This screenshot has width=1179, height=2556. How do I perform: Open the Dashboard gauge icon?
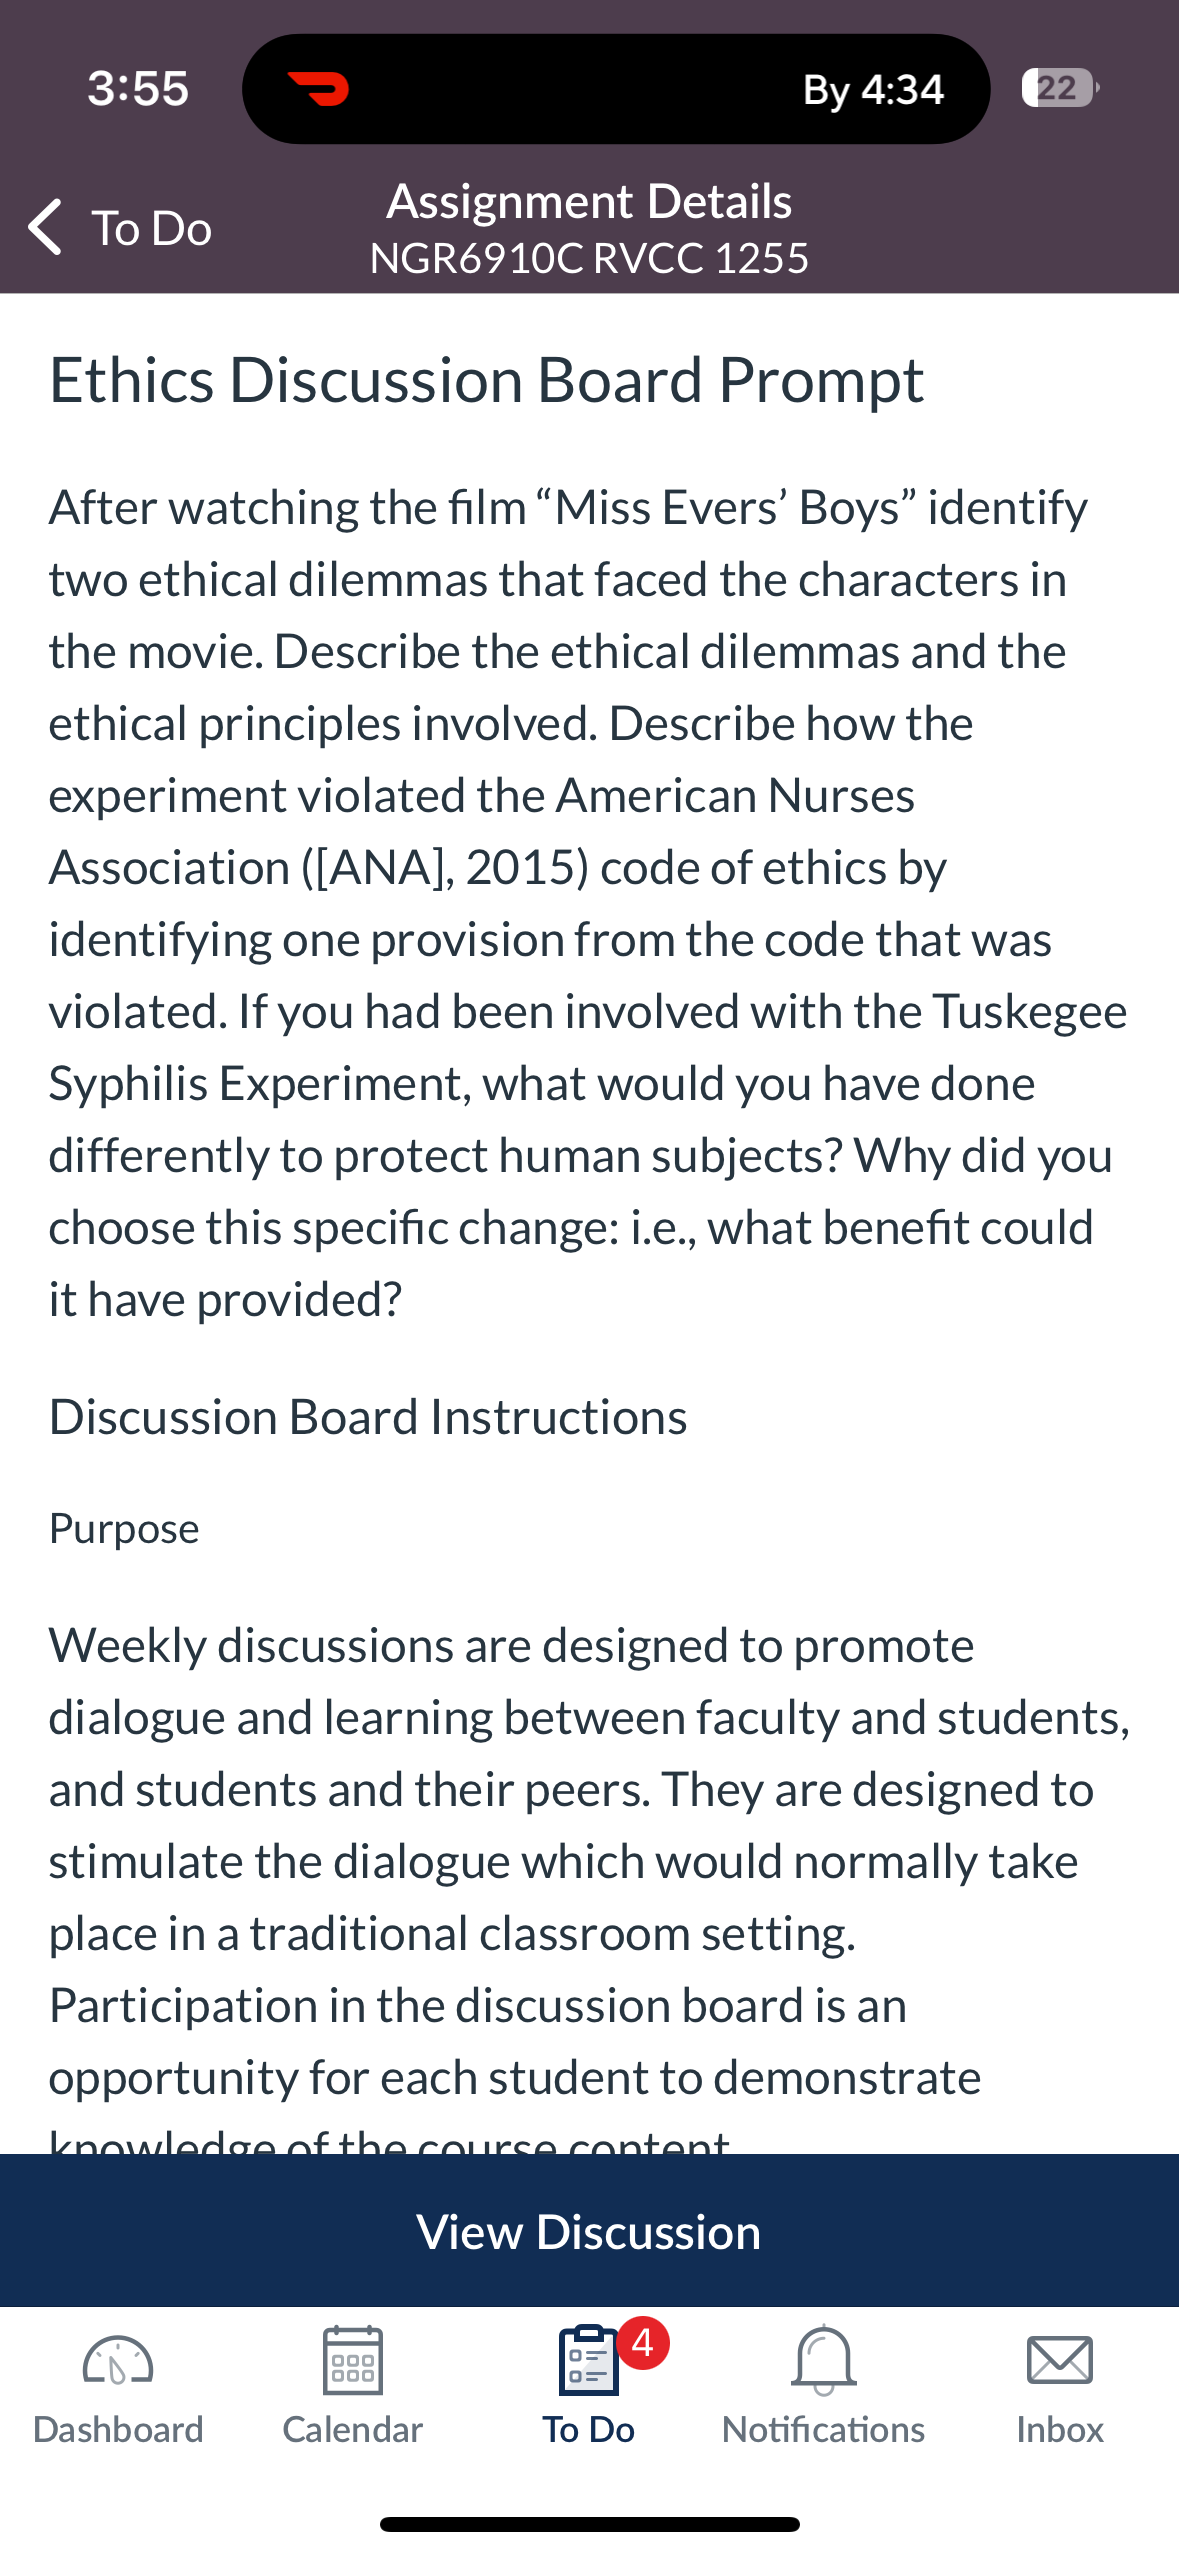[118, 2362]
